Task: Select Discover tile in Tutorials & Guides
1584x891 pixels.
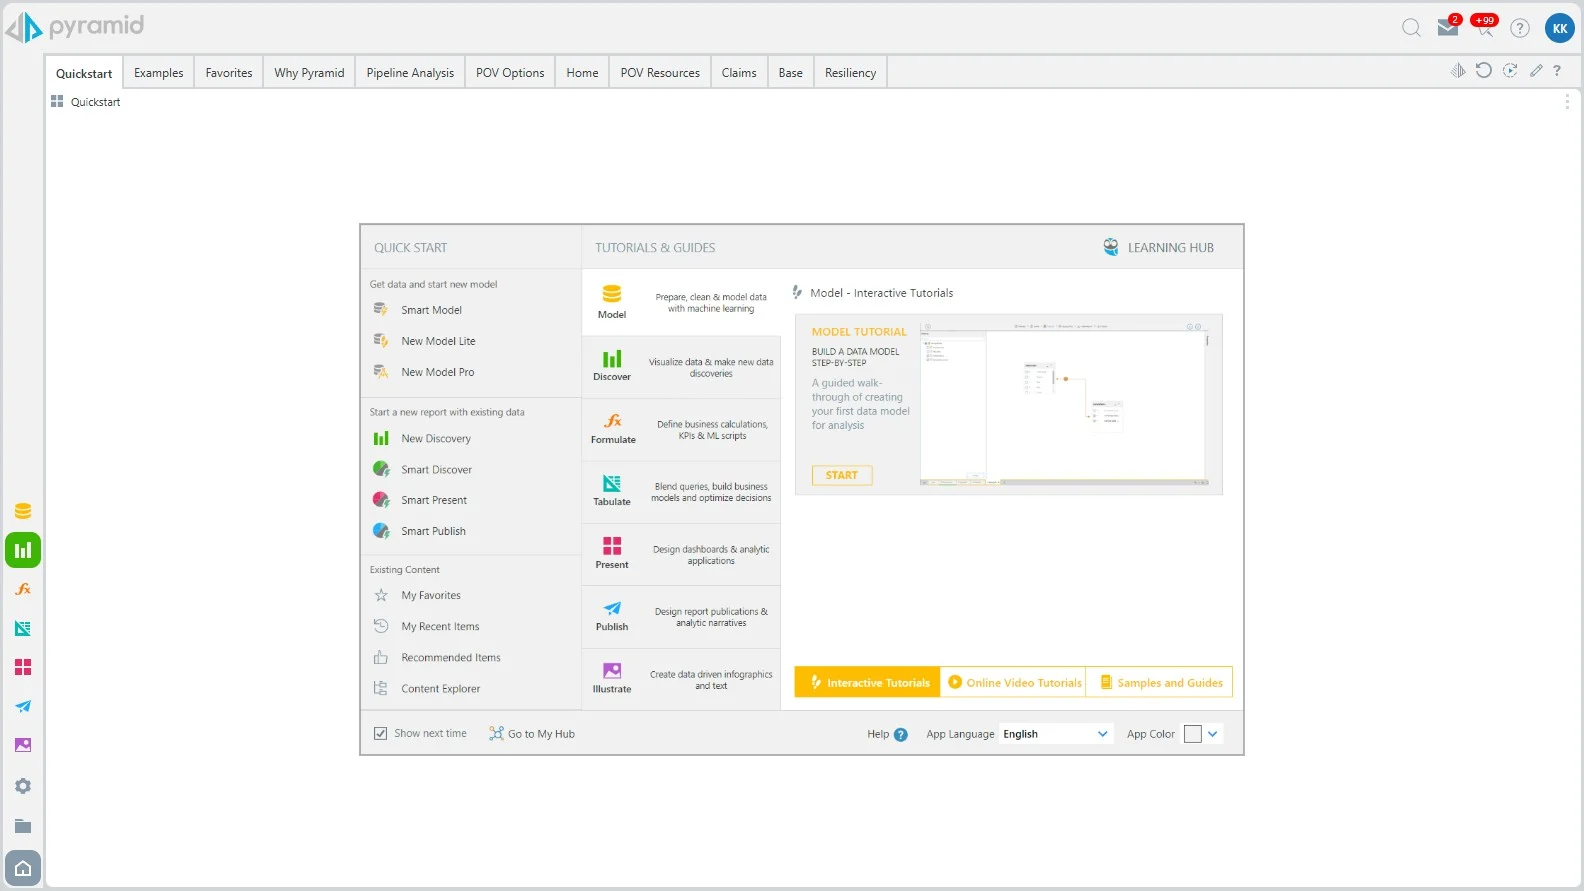Action: 681,367
